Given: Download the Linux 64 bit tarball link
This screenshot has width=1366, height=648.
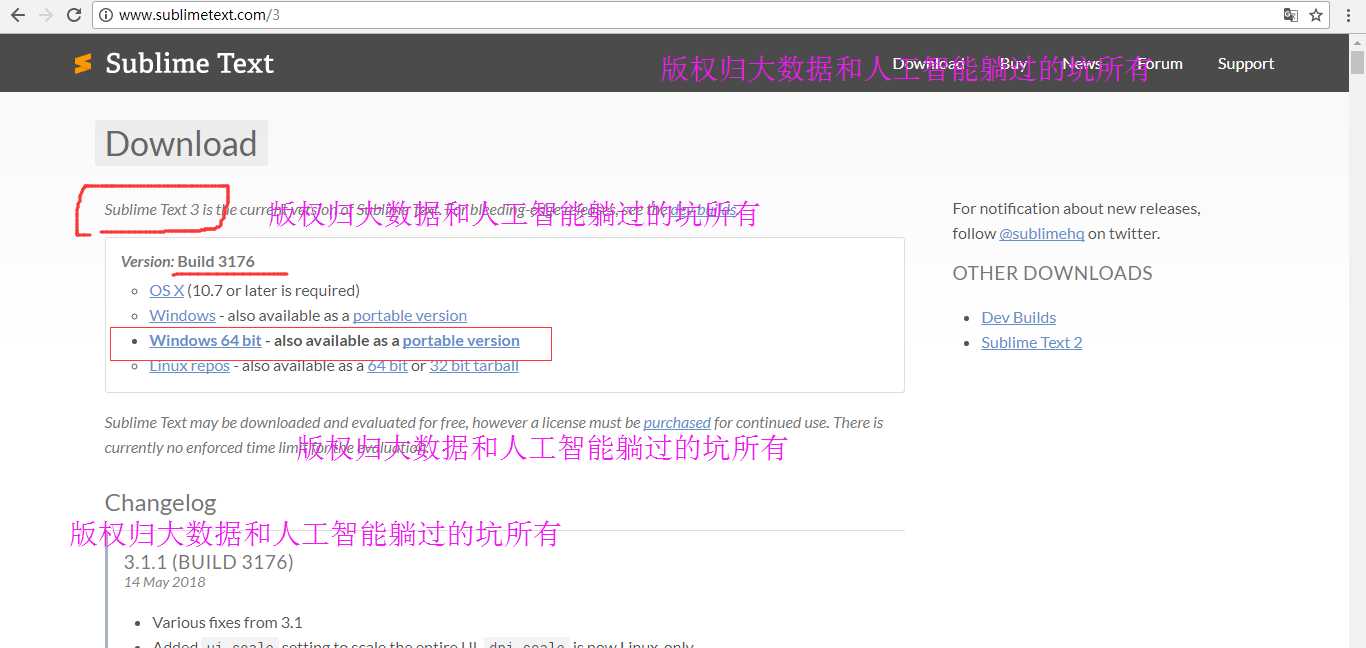Looking at the screenshot, I should click(x=387, y=365).
